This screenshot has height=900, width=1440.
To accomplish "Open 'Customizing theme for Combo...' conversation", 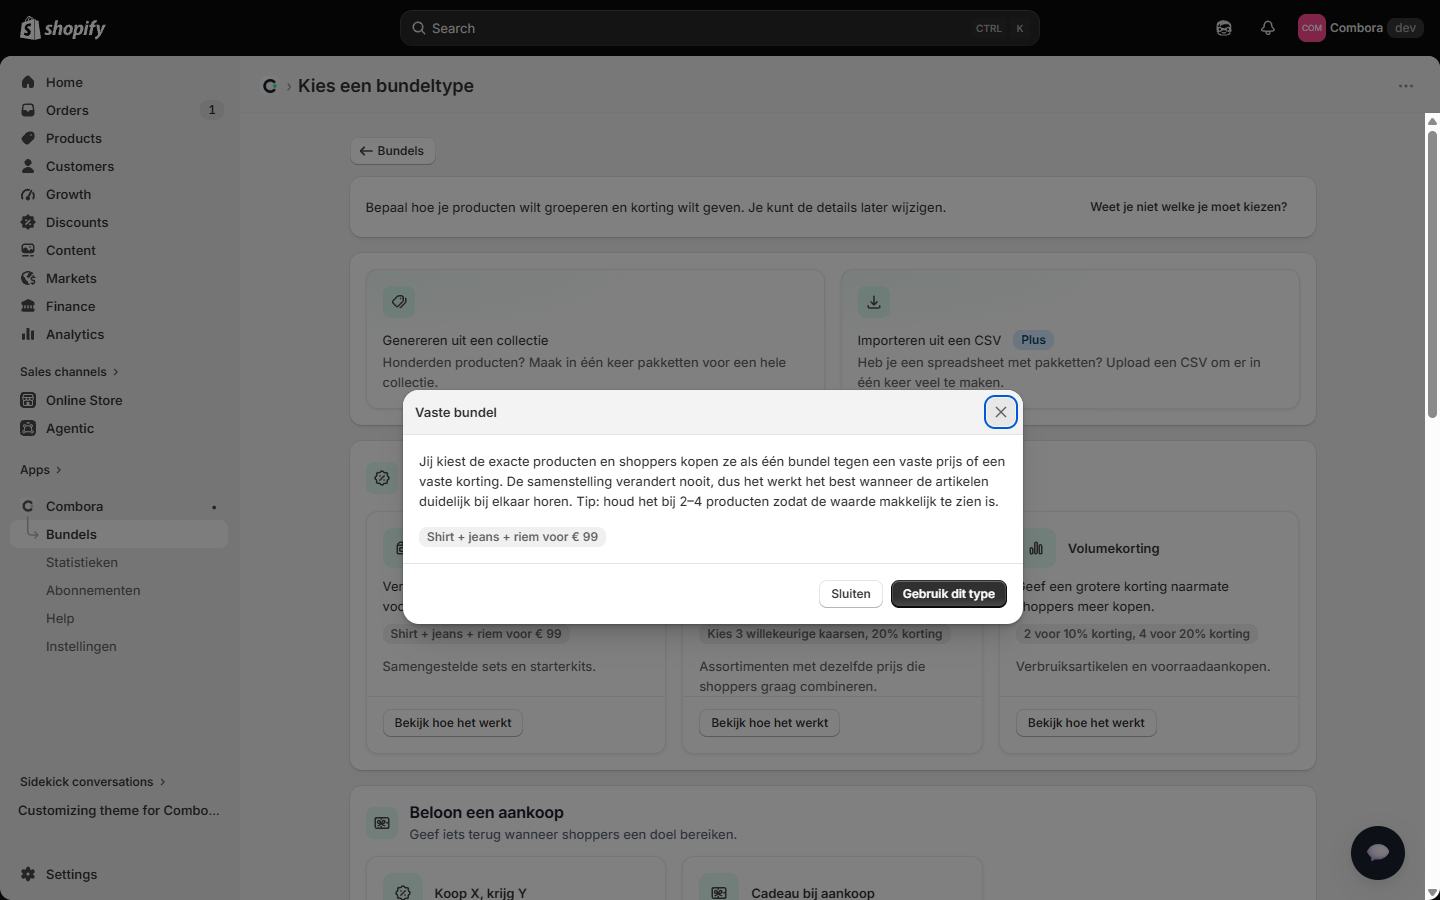I will (119, 810).
